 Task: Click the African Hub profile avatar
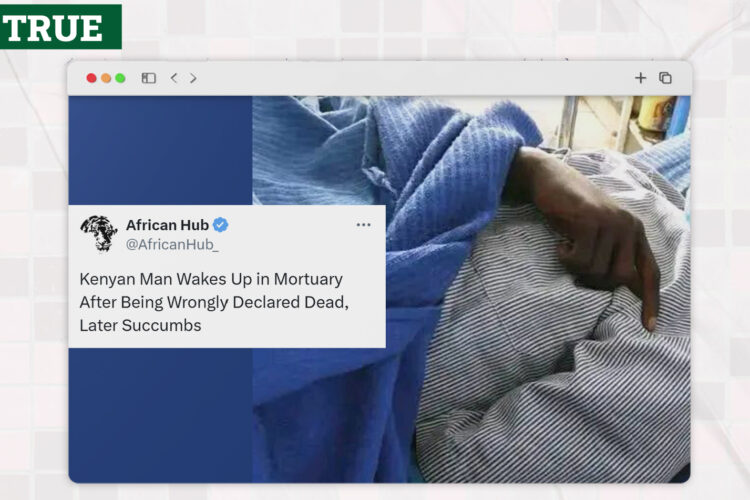(99, 233)
